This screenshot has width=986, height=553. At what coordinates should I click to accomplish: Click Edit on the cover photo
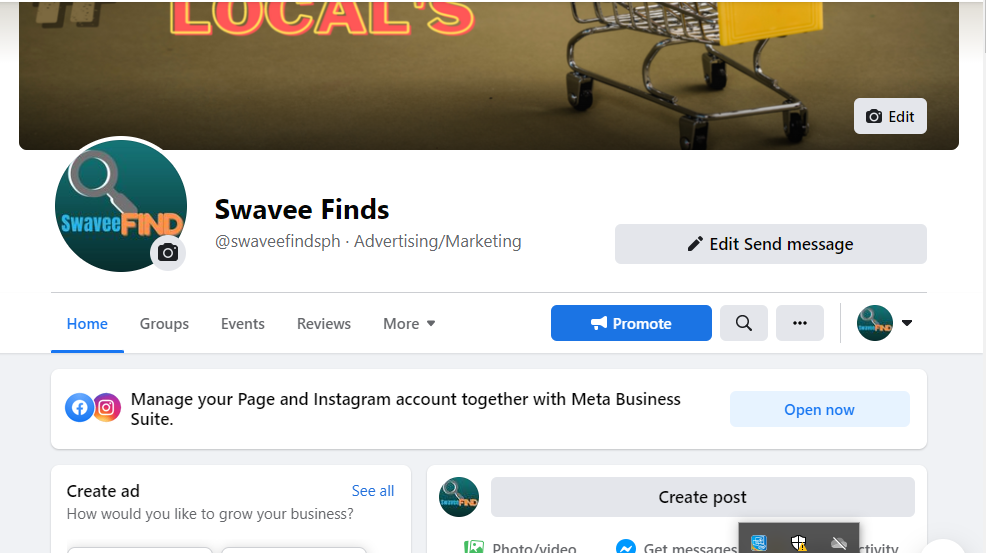point(890,116)
